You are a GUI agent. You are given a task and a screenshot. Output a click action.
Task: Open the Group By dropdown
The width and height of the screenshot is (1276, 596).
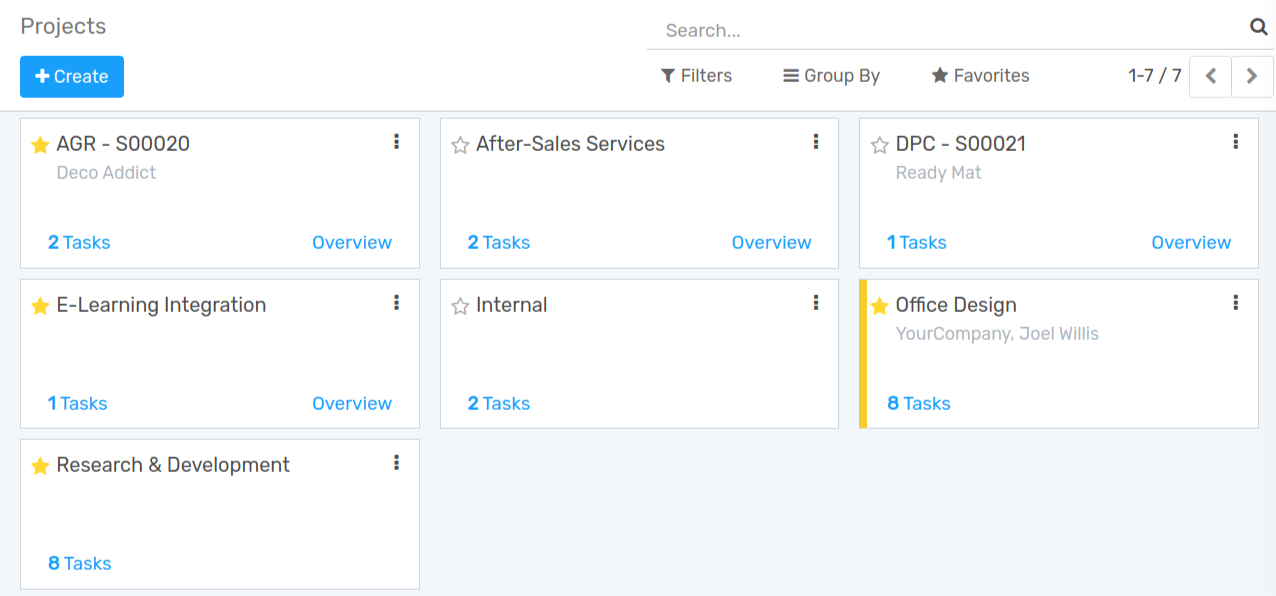click(831, 76)
